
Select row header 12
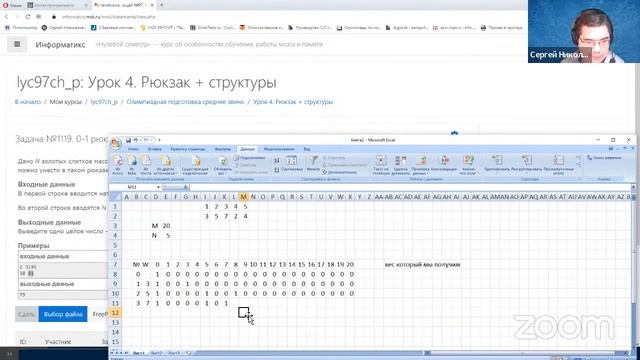pos(116,313)
